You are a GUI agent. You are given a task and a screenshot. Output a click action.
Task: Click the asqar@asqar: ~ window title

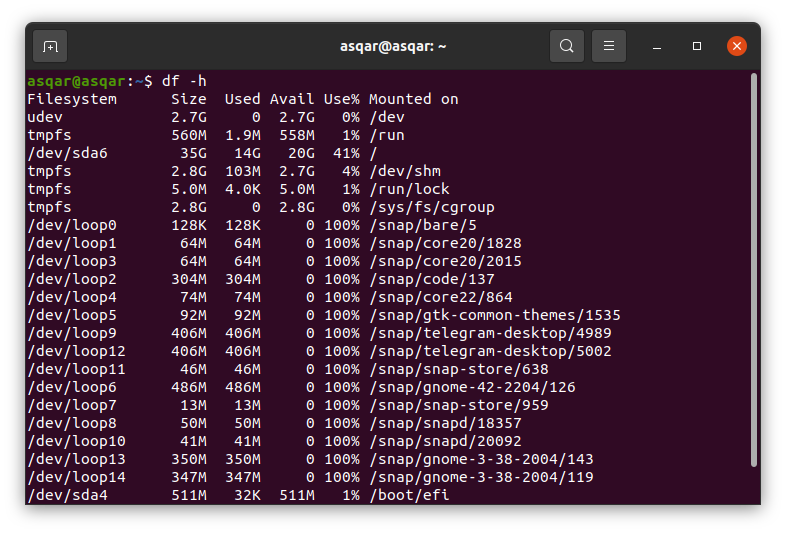pos(393,46)
